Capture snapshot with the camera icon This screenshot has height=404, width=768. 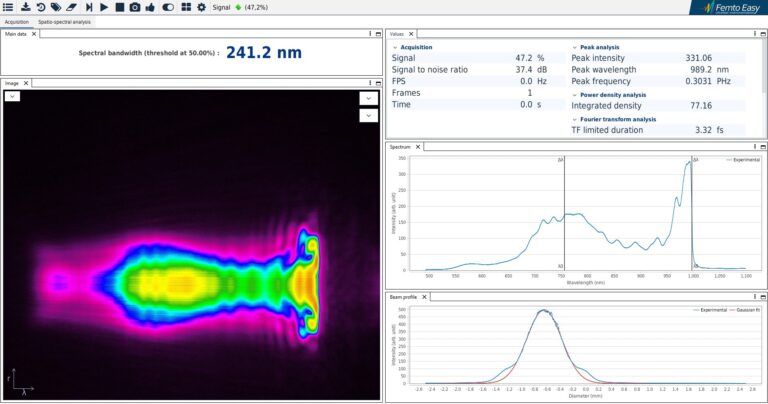point(135,7)
